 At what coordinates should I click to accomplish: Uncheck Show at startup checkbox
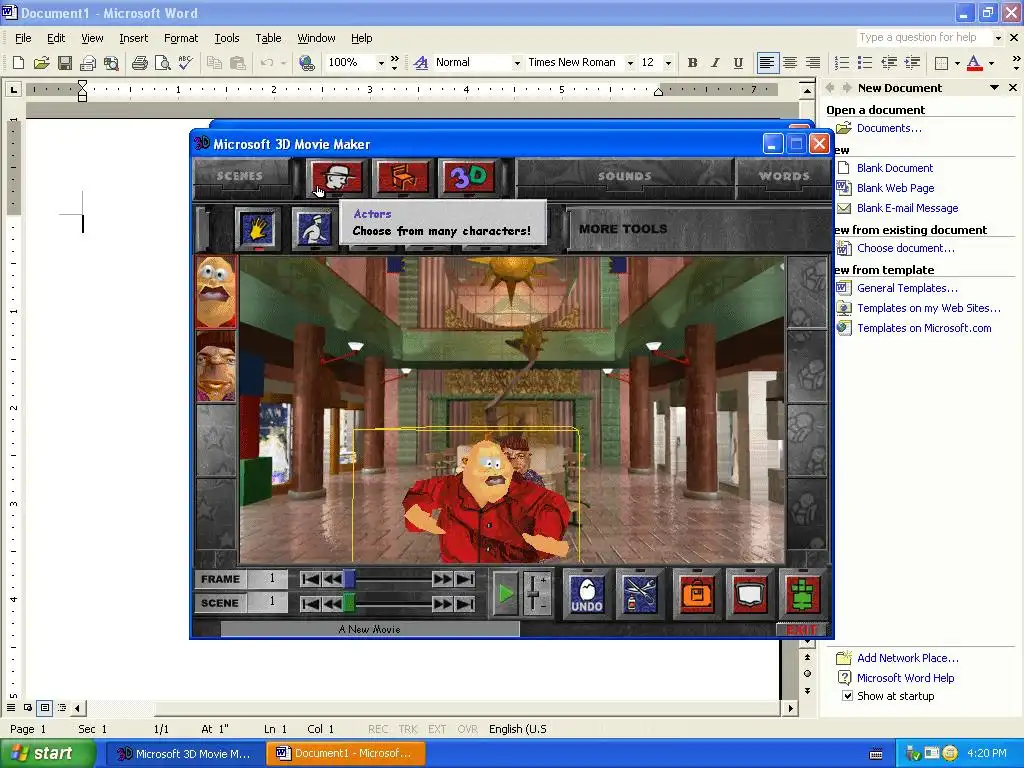pos(847,696)
